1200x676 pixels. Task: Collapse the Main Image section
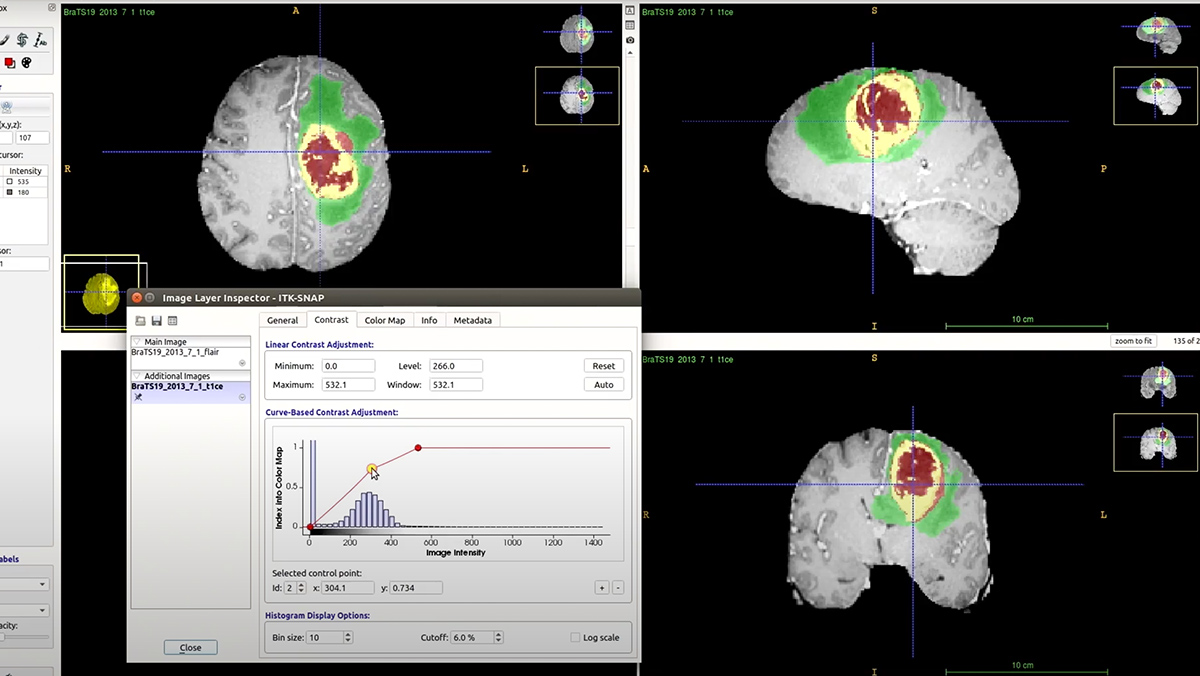click(x=137, y=342)
